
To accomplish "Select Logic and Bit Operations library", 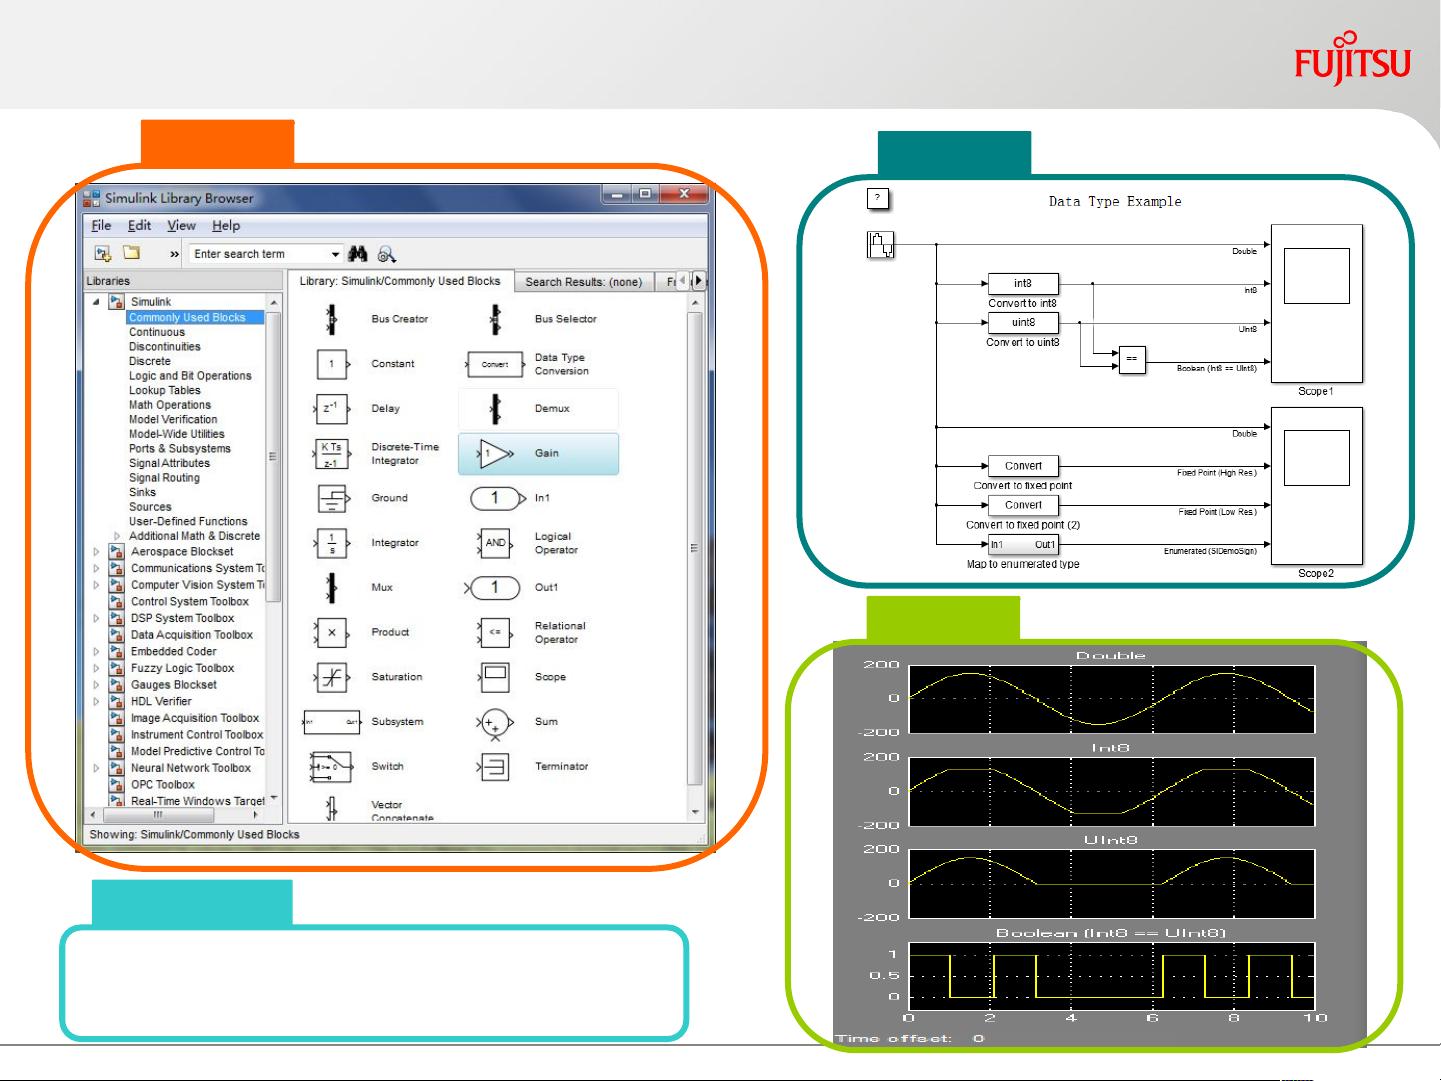I will click(x=190, y=376).
